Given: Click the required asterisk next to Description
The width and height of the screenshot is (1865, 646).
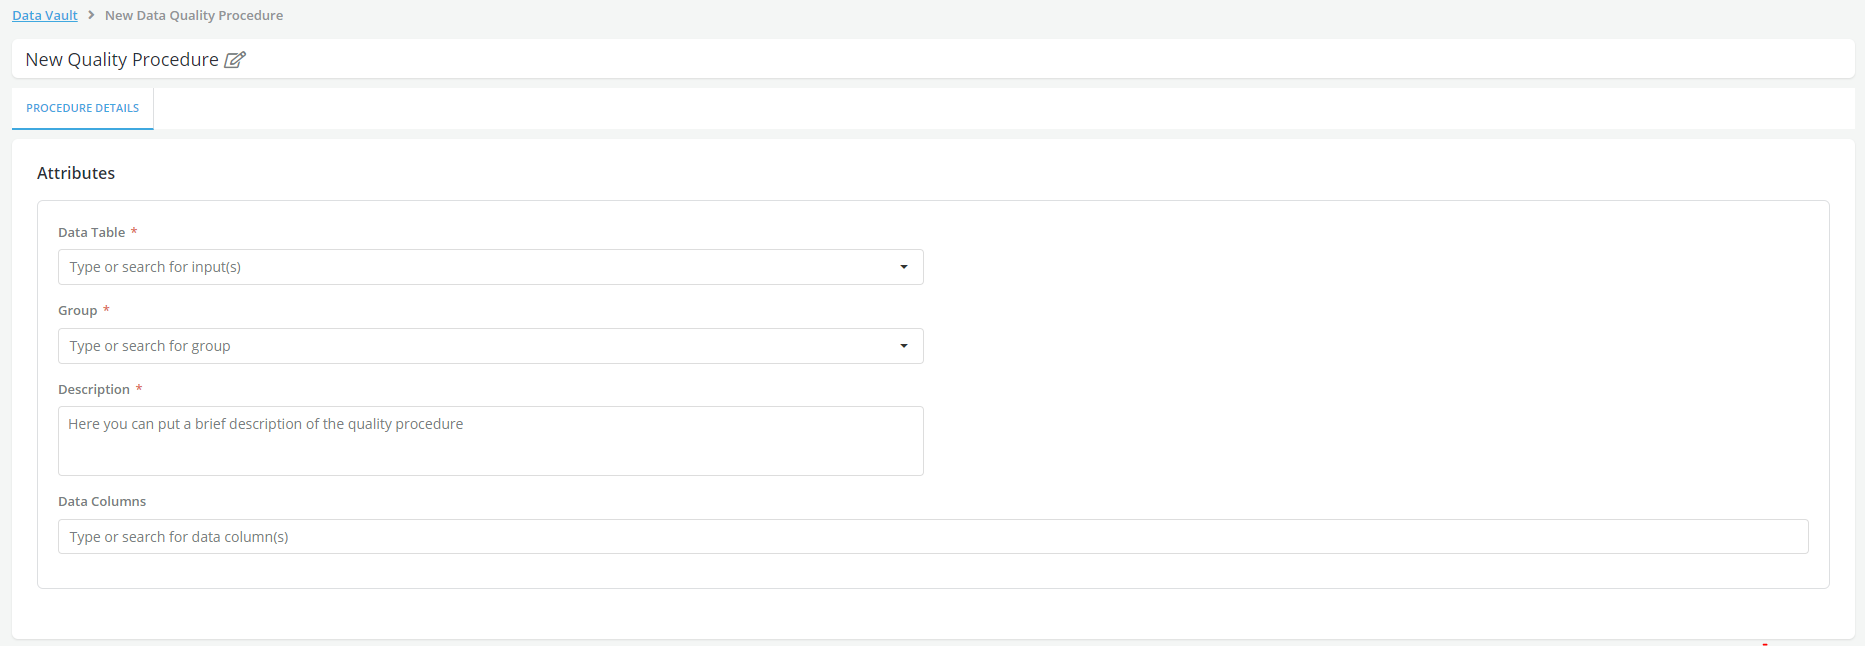Looking at the screenshot, I should pyautogui.click(x=139, y=389).
